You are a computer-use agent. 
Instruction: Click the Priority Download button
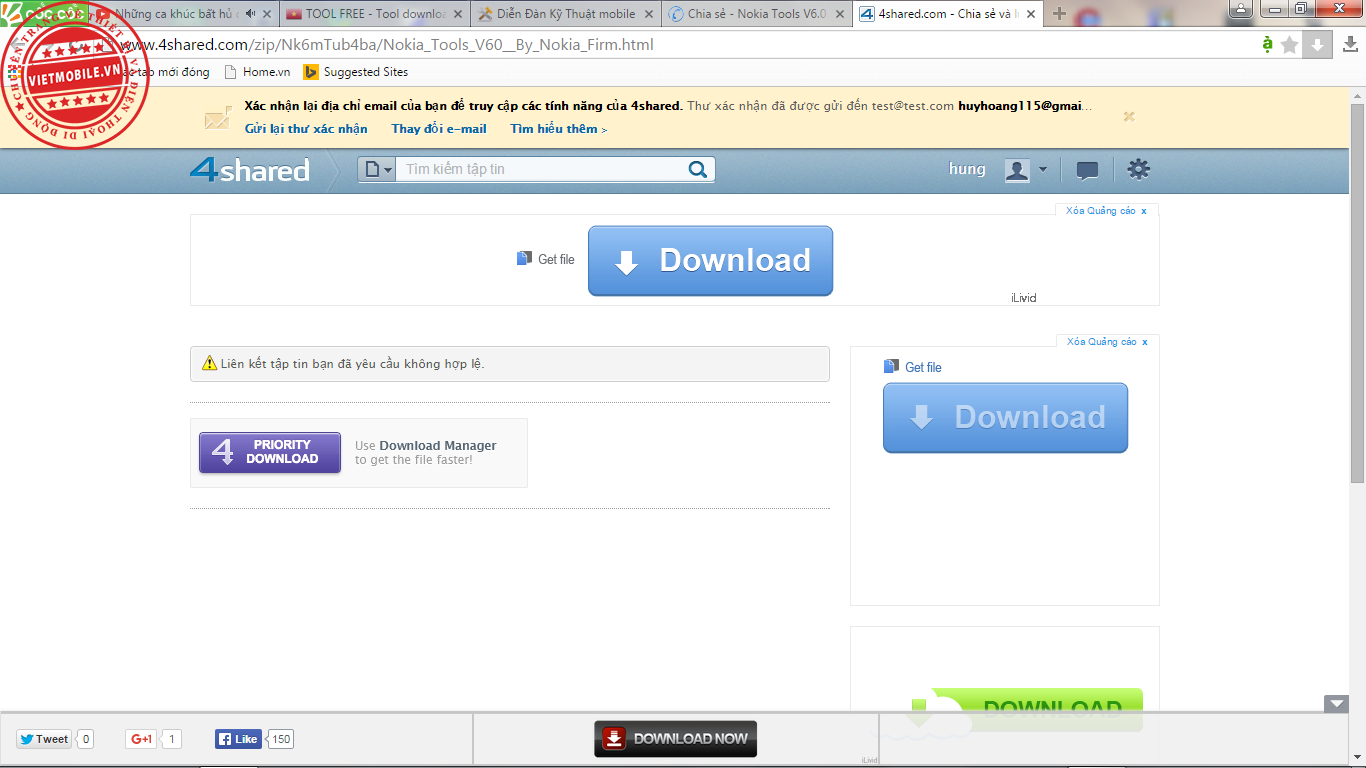click(270, 452)
